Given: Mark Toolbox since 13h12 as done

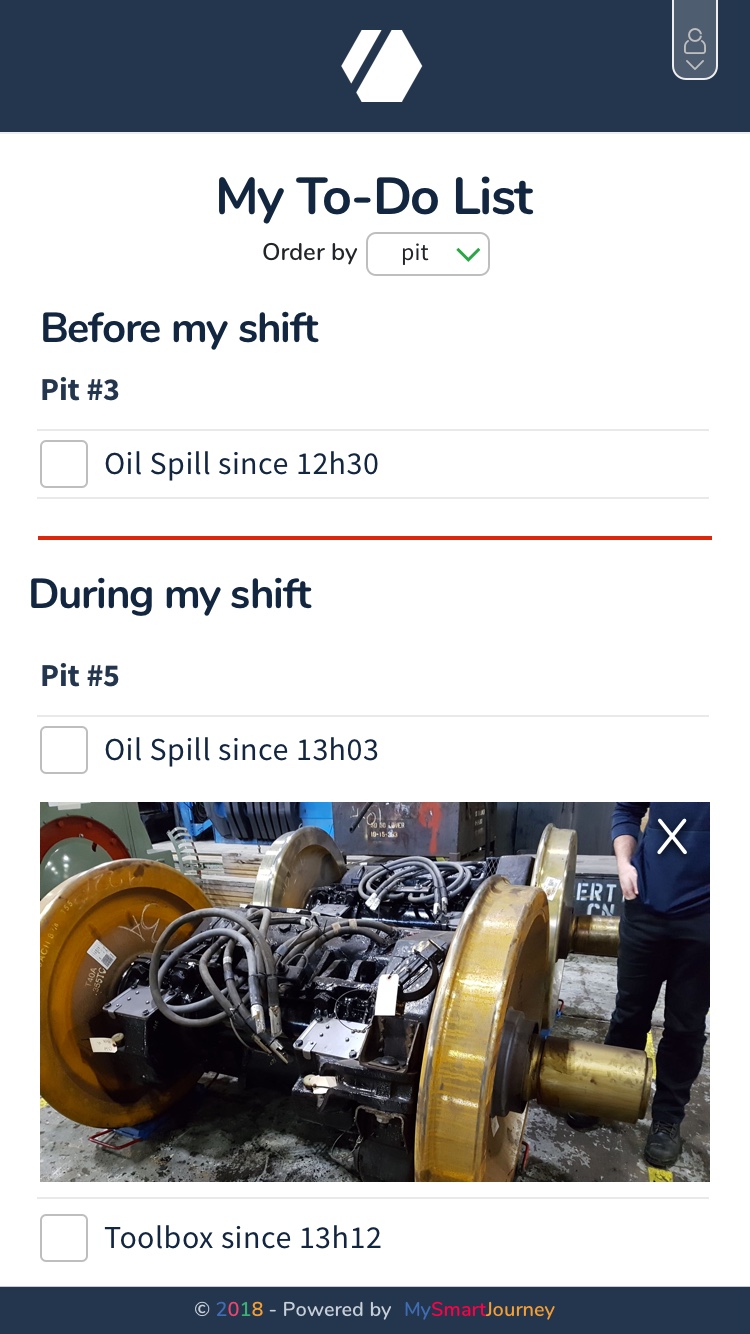Looking at the screenshot, I should [x=64, y=1238].
